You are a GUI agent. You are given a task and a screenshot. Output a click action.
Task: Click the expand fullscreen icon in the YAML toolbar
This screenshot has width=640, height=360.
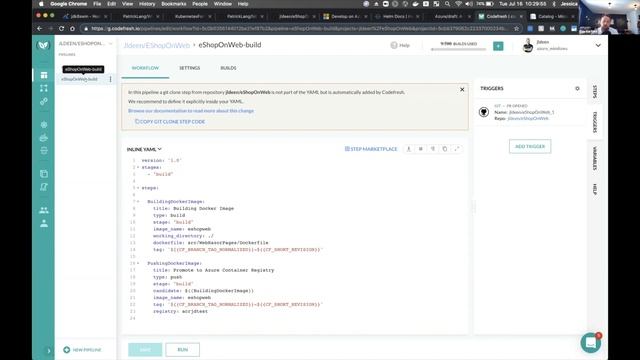[457, 149]
